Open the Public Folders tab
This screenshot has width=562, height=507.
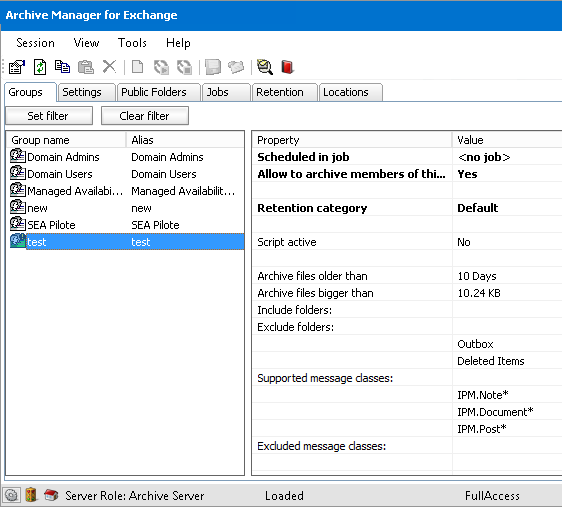click(158, 92)
